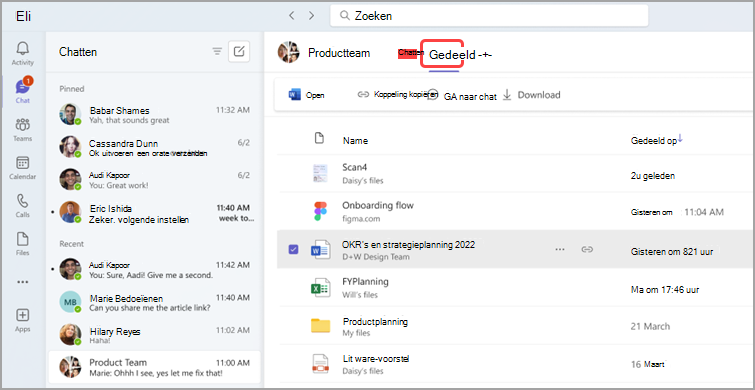Open chat with Cassandra Dunn
The height and width of the screenshot is (390, 755).
pos(155,148)
